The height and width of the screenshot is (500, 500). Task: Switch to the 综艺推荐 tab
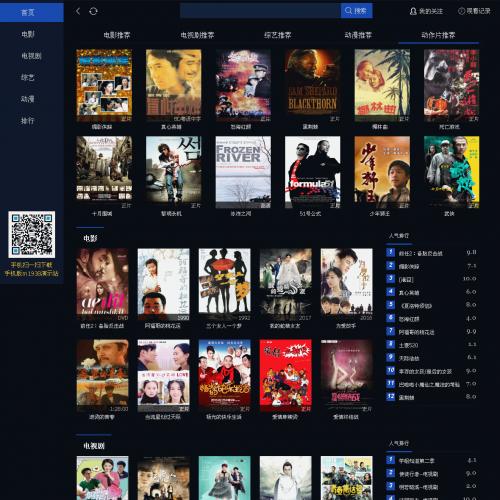pos(278,35)
